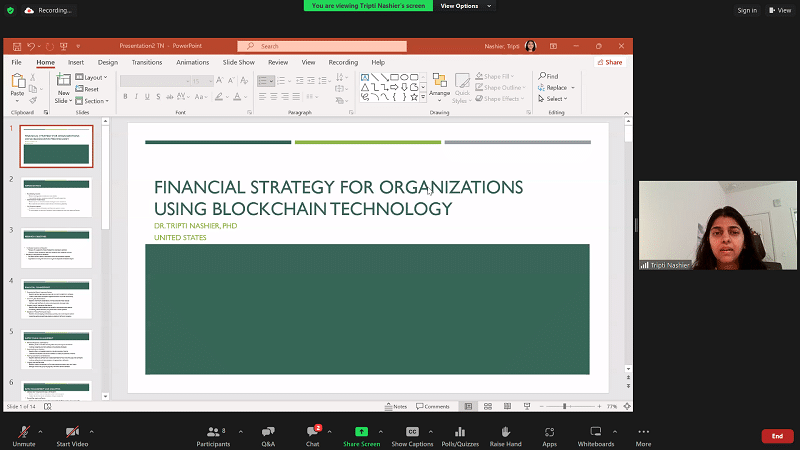Click the Whiteboards icon
Image resolution: width=800 pixels, height=450 pixels.
pos(596,431)
